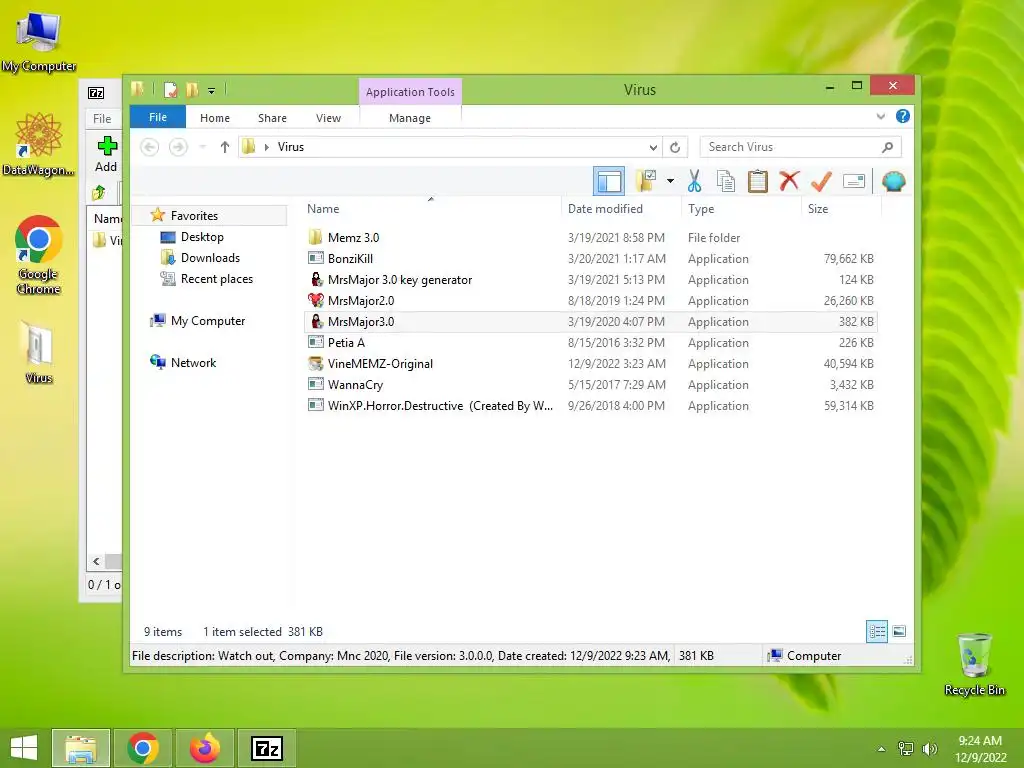Click the Paste clipboard icon
This screenshot has height=768, width=1024.
point(758,181)
